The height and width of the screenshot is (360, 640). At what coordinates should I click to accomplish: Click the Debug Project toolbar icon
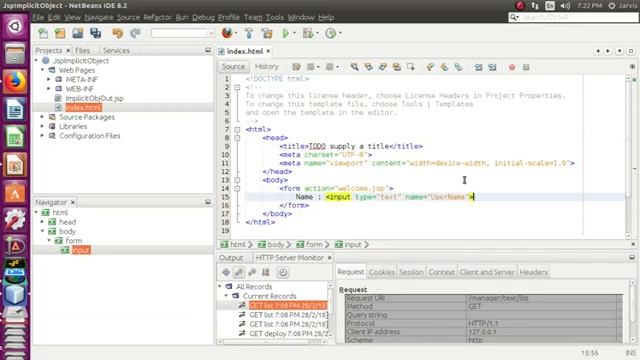tap(308, 33)
